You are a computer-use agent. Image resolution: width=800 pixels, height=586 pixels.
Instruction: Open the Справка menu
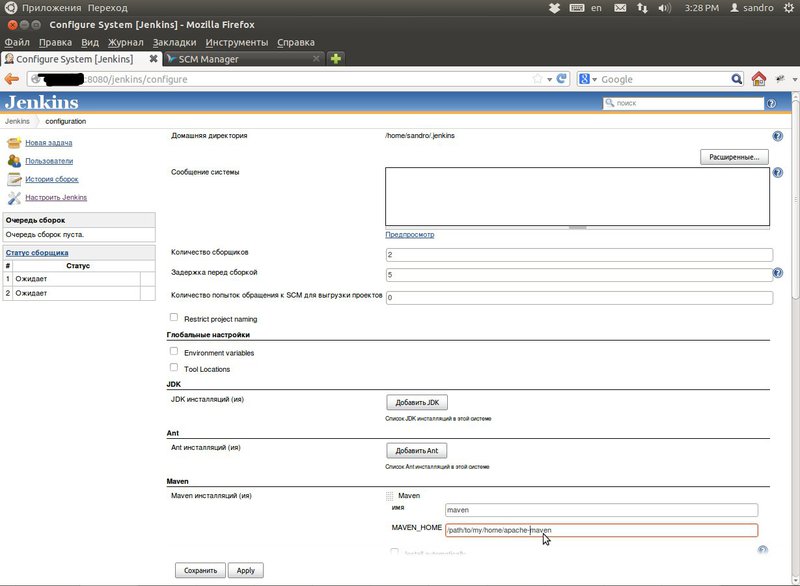tap(296, 42)
